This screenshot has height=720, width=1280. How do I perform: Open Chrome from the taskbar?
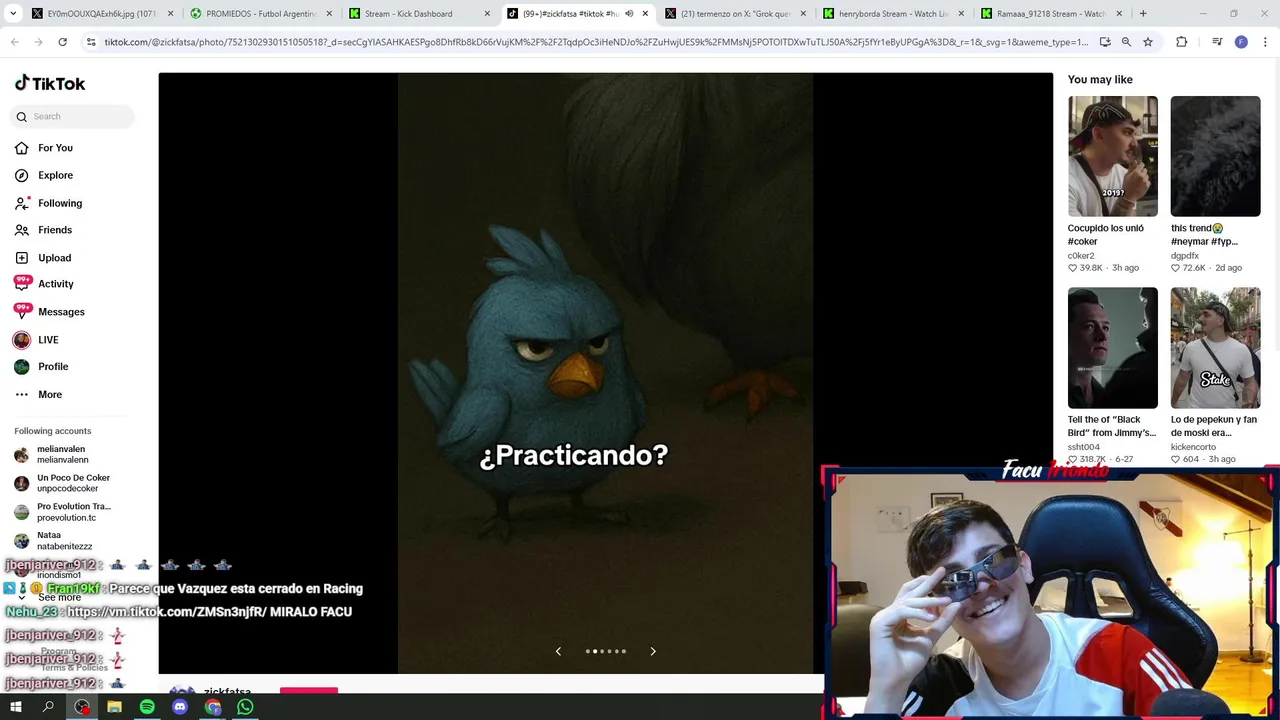213,707
